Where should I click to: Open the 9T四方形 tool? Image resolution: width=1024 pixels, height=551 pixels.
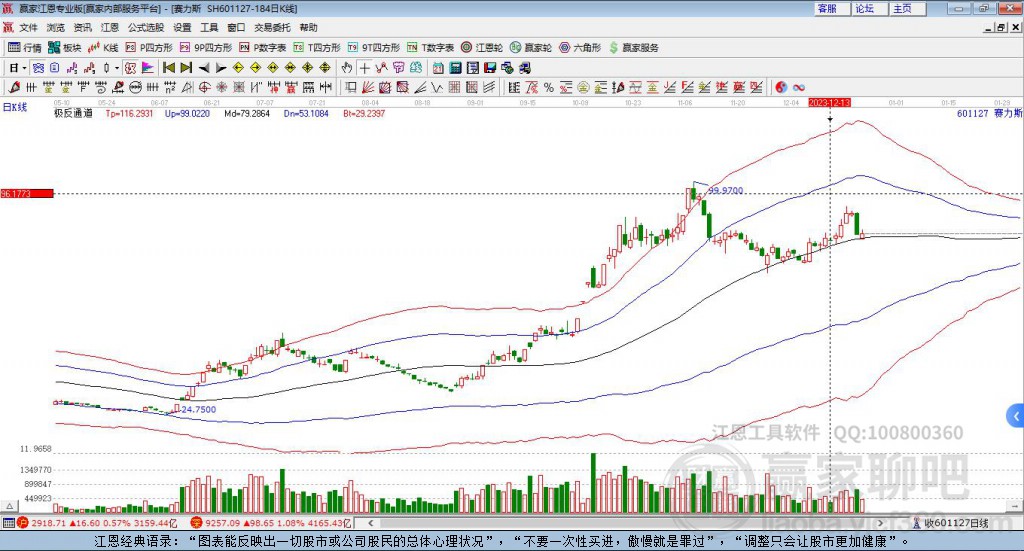(373, 48)
